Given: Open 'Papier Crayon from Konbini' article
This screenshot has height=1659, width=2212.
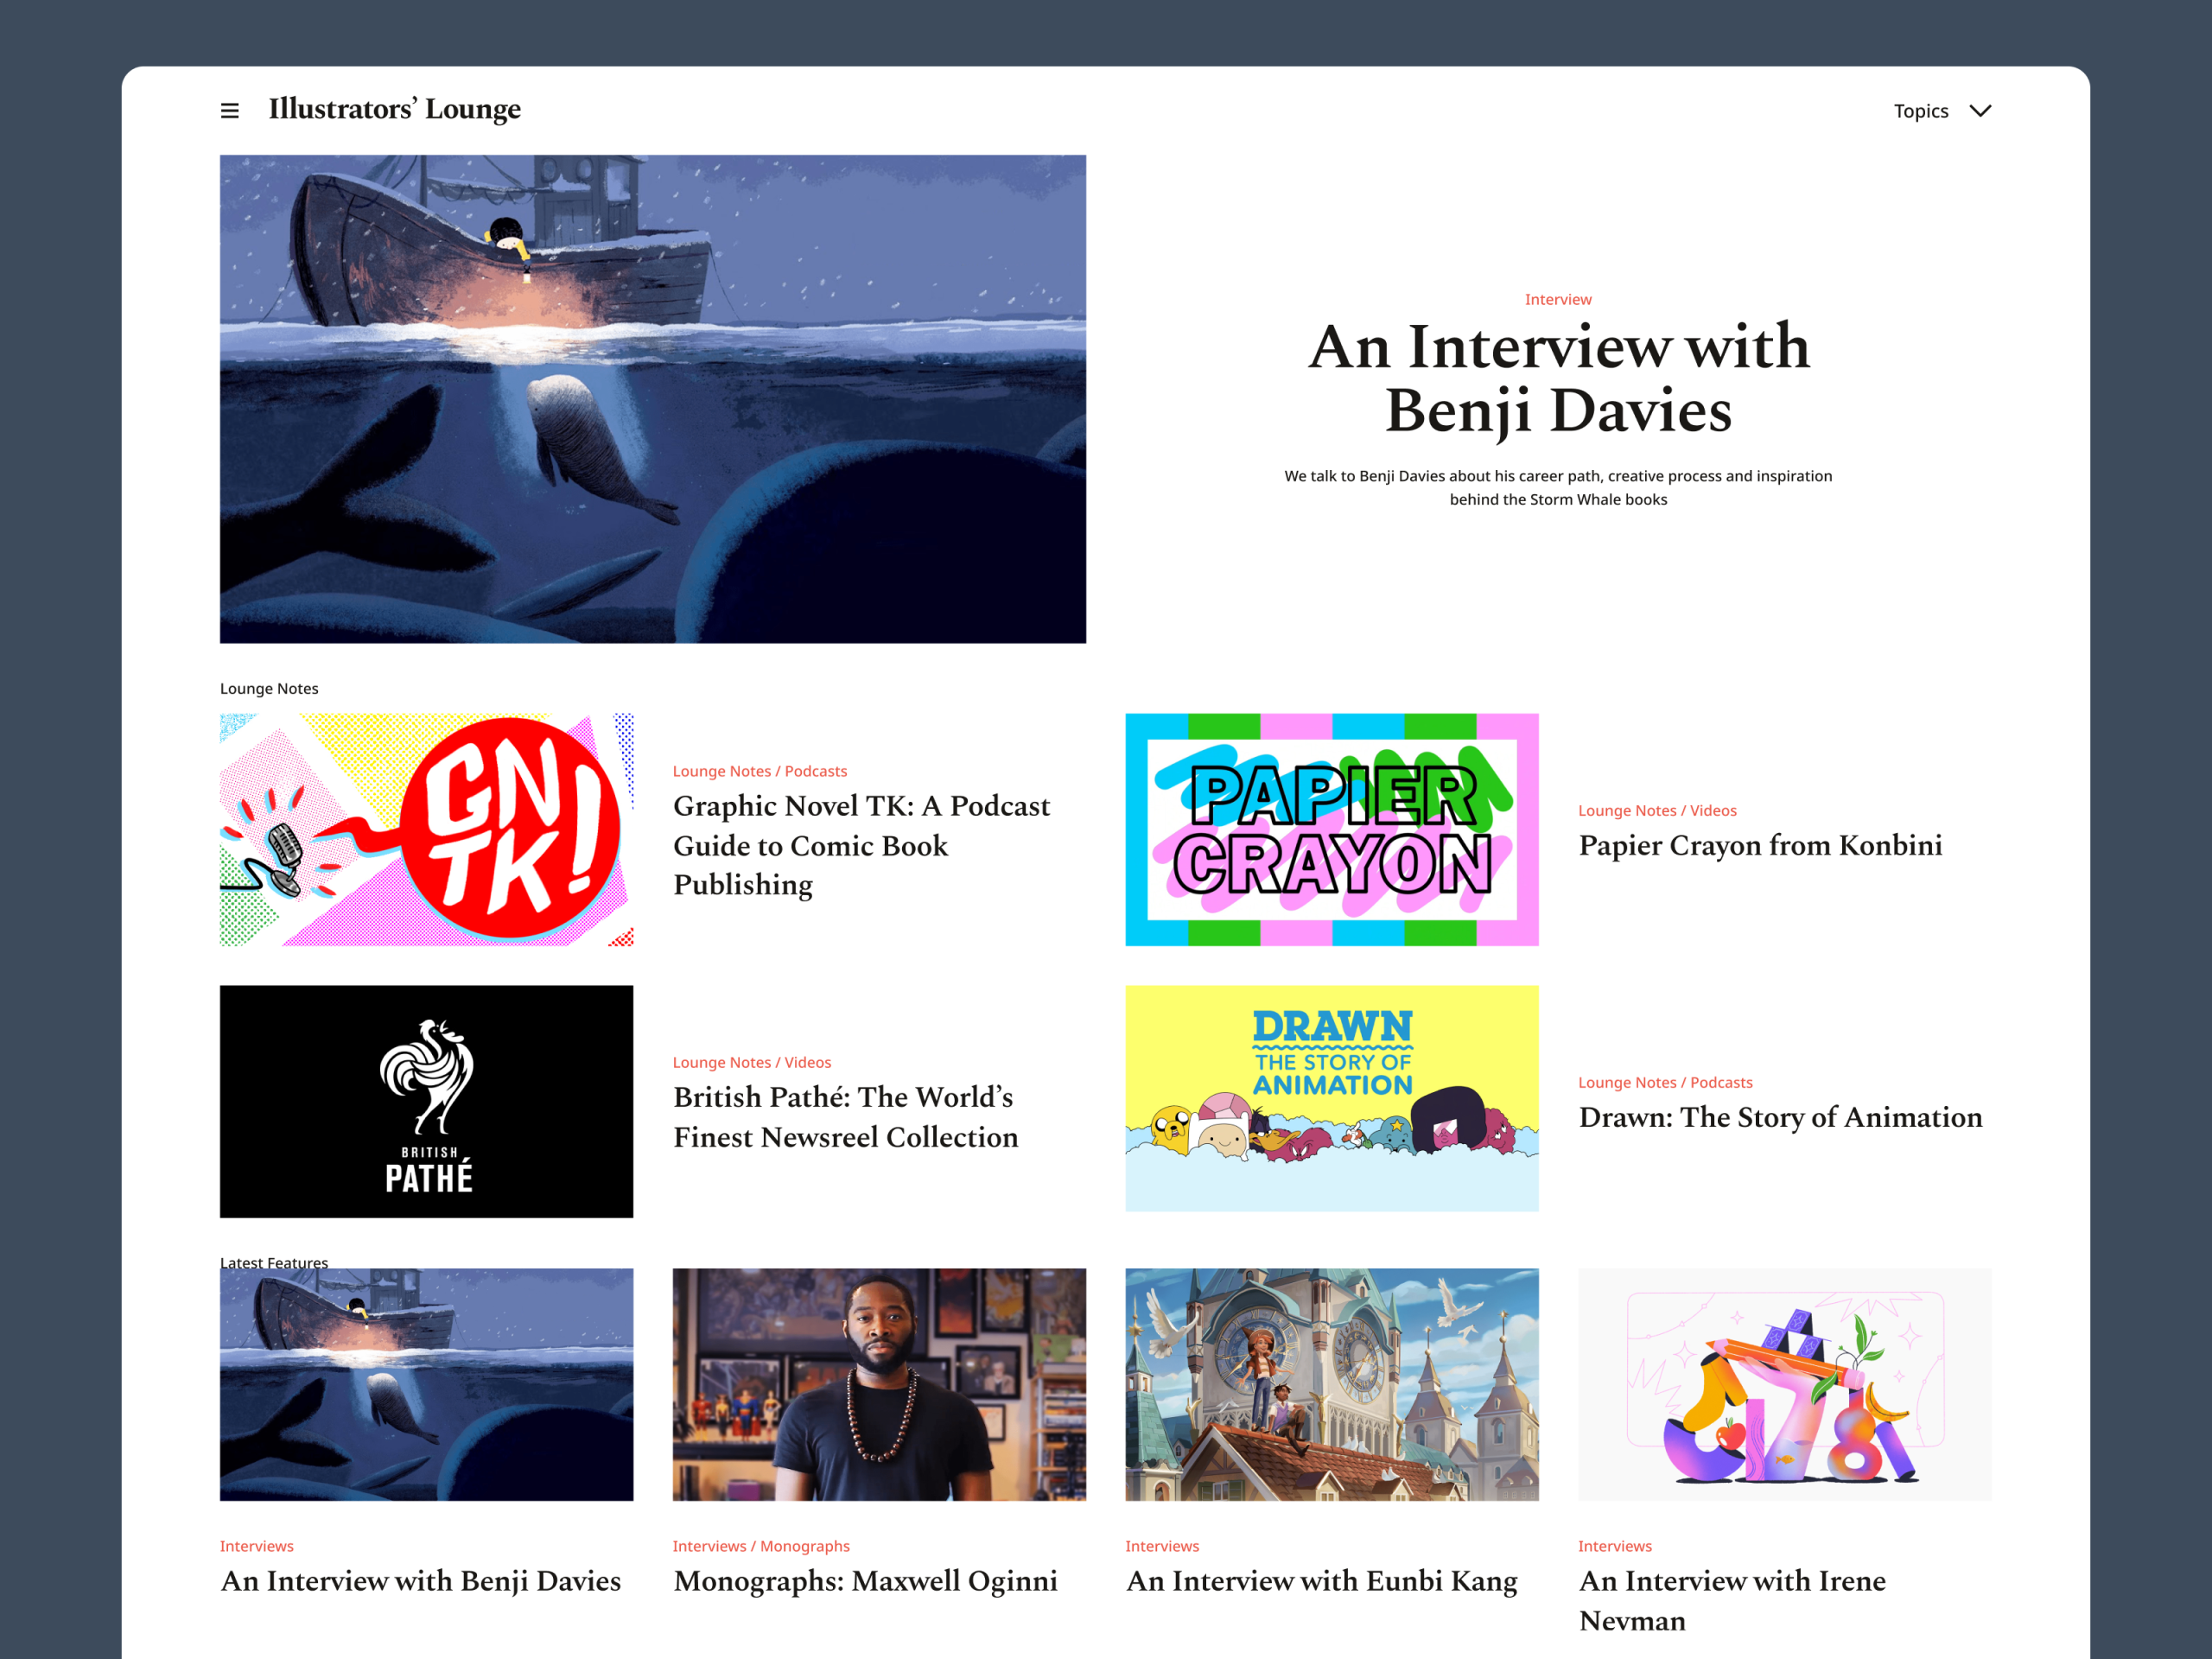Looking at the screenshot, I should (1760, 846).
